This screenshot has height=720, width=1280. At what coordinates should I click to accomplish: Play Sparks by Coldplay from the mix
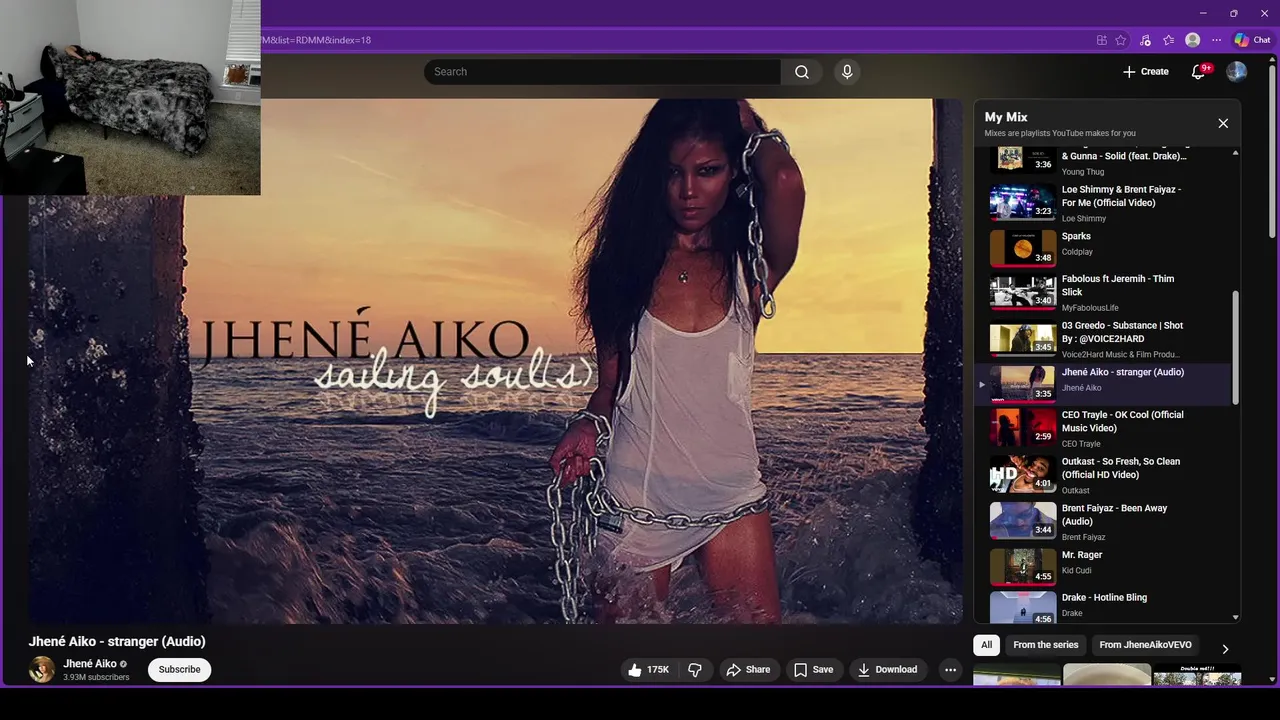pos(1104,246)
